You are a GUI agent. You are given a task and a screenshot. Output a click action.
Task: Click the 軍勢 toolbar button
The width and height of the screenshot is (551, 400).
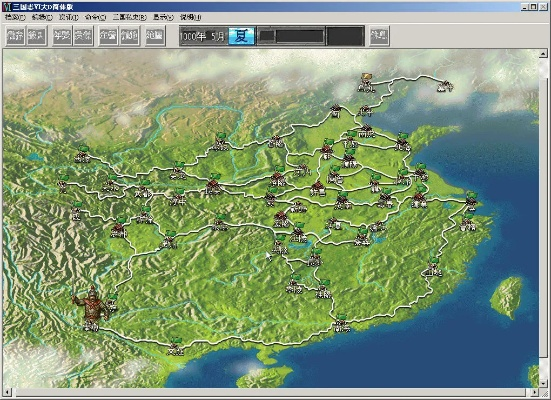62,36
